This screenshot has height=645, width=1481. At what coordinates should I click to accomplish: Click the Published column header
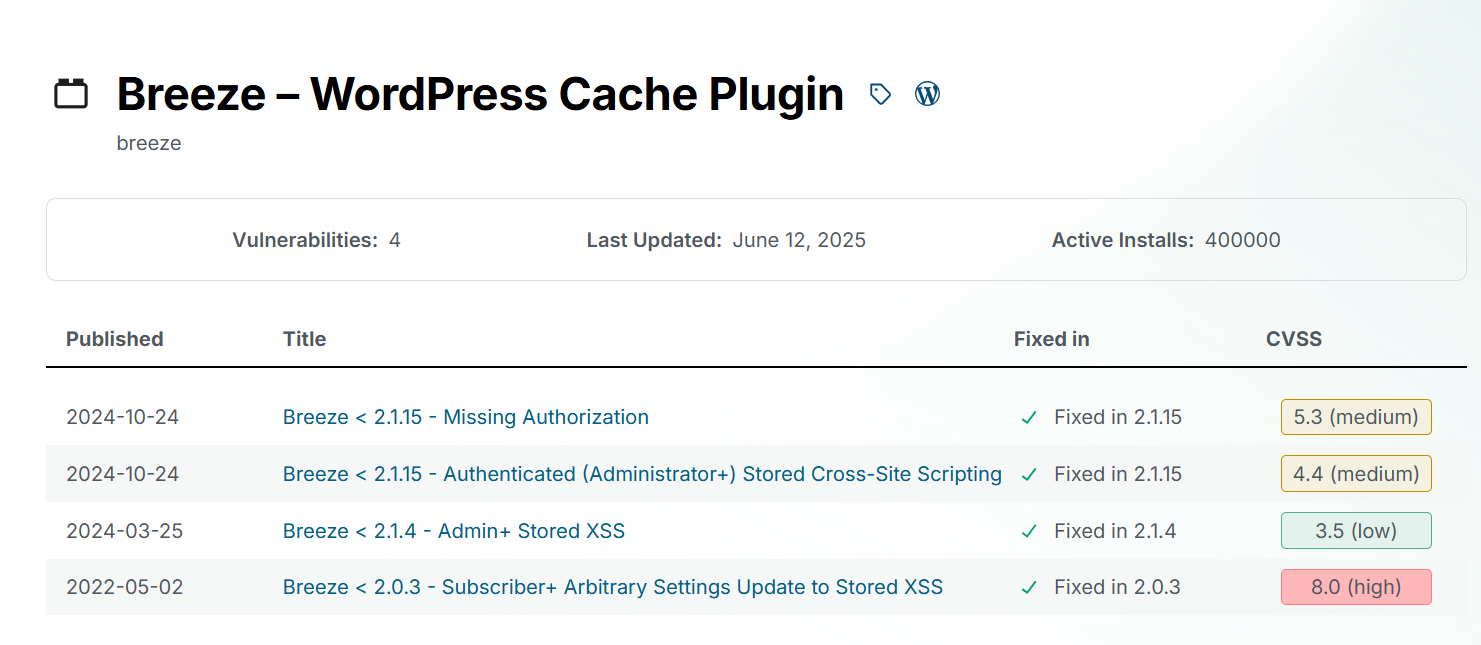pos(115,339)
